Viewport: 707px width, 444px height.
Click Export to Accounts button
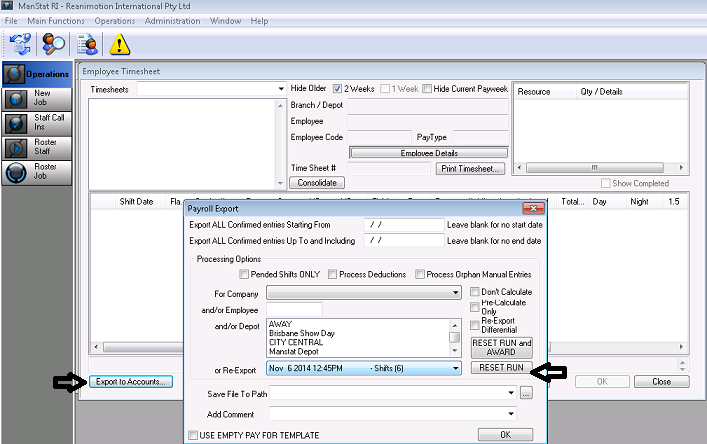point(130,381)
